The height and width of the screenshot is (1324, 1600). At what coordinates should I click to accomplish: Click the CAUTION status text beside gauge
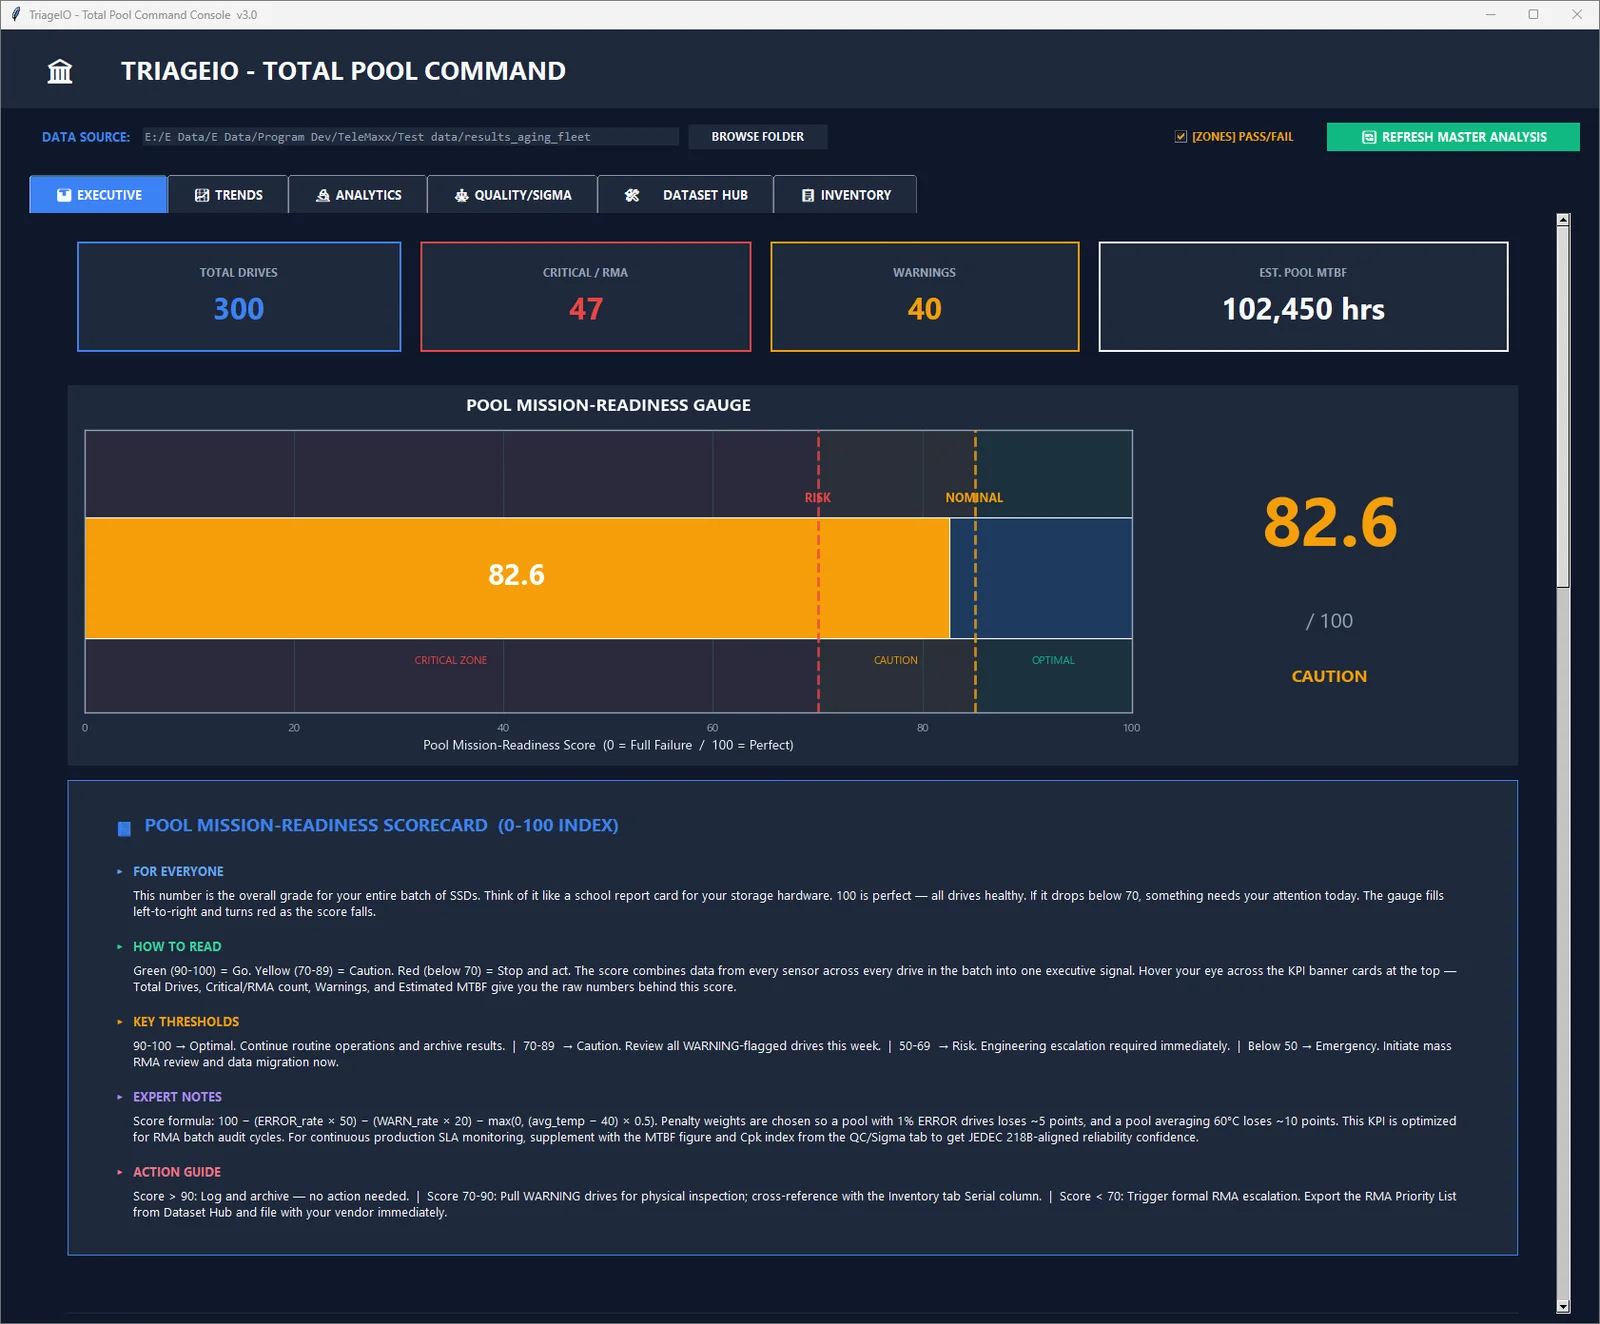pyautogui.click(x=1329, y=676)
